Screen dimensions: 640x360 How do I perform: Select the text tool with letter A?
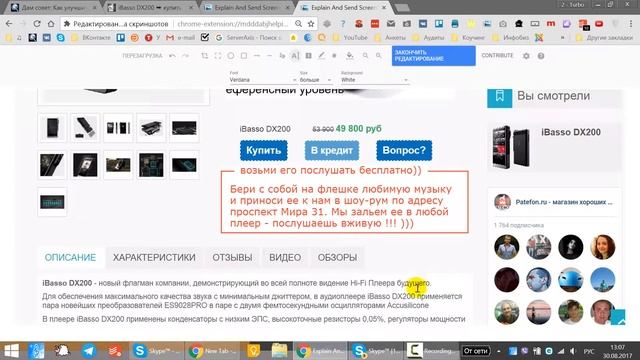295,56
